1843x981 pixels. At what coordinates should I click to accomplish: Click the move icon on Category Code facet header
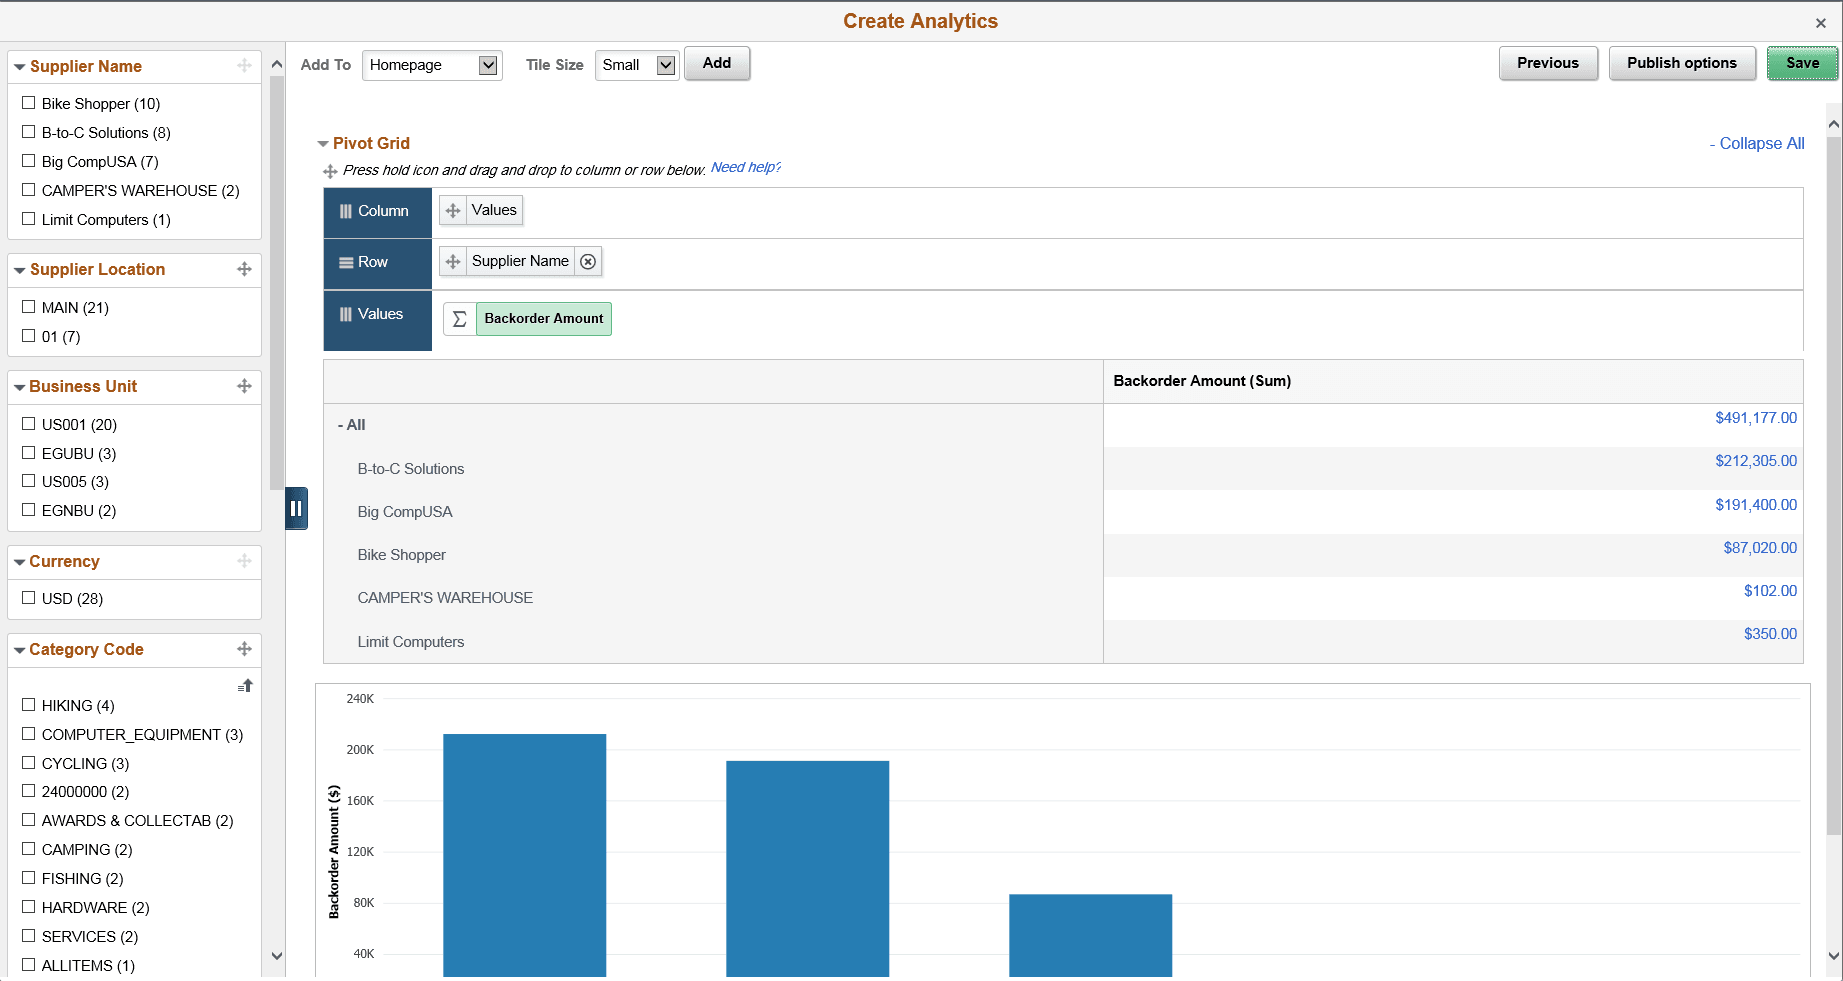click(244, 649)
